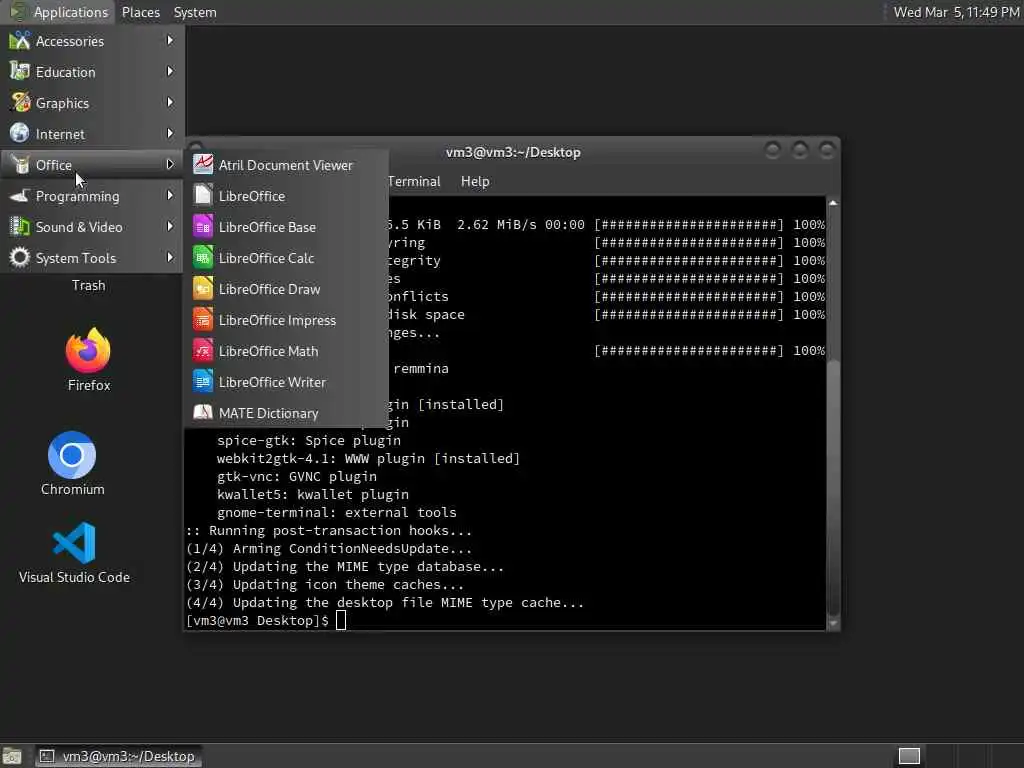Click the terminal scrollbar up arrow
The height and width of the screenshot is (768, 1024).
click(x=833, y=203)
